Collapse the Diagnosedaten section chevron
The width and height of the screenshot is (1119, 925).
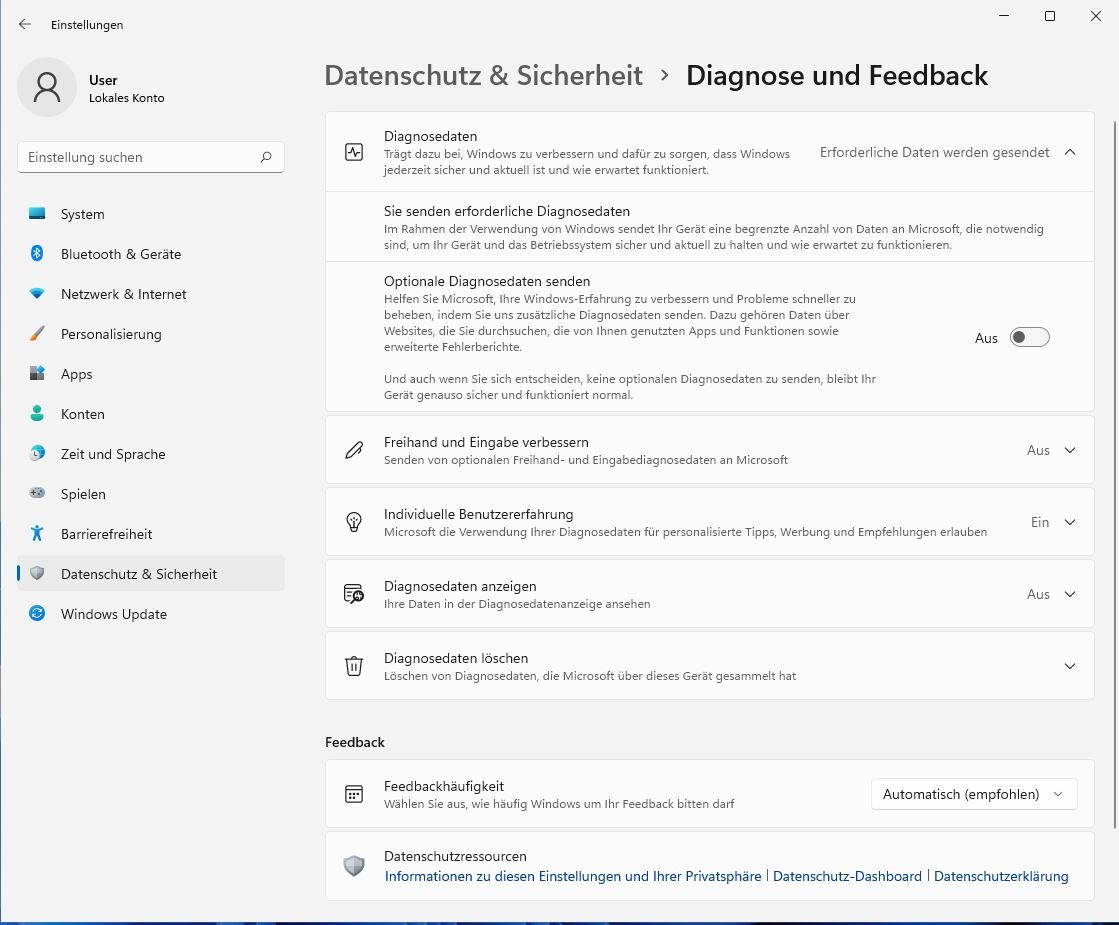coord(1070,153)
